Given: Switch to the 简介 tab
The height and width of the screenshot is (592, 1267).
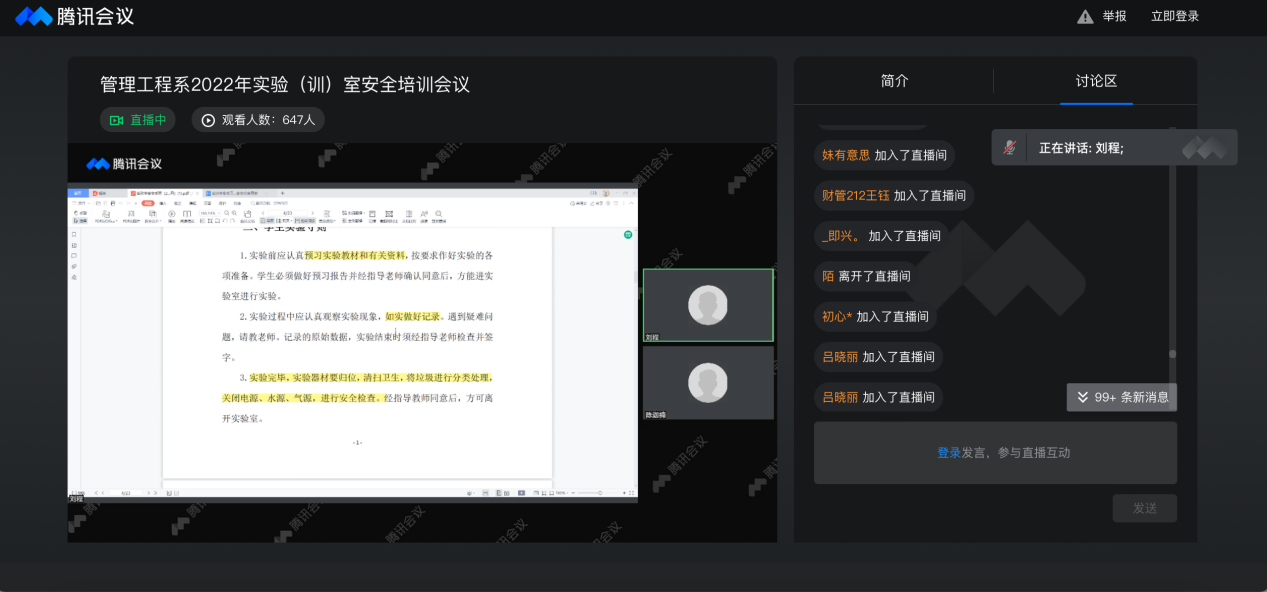Looking at the screenshot, I should [x=894, y=81].
